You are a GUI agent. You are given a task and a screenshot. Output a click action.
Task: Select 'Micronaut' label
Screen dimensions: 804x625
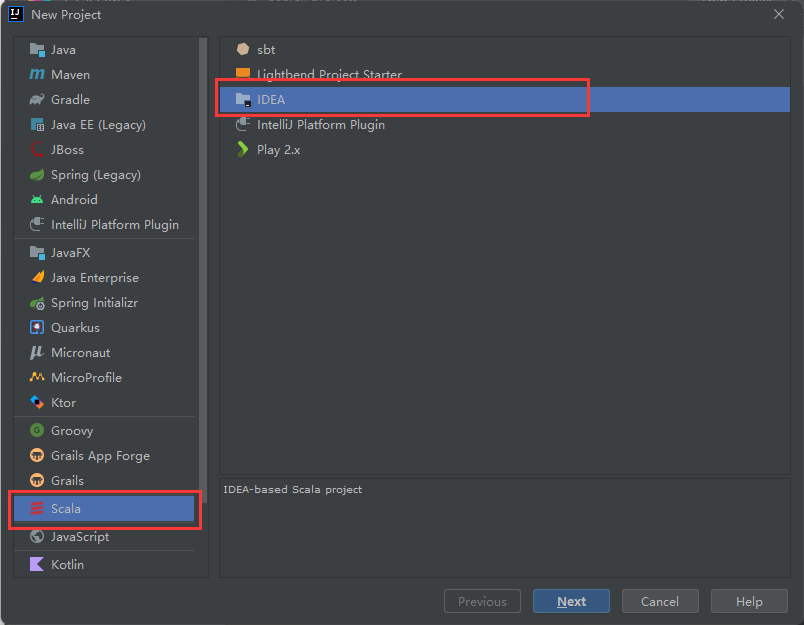click(81, 353)
